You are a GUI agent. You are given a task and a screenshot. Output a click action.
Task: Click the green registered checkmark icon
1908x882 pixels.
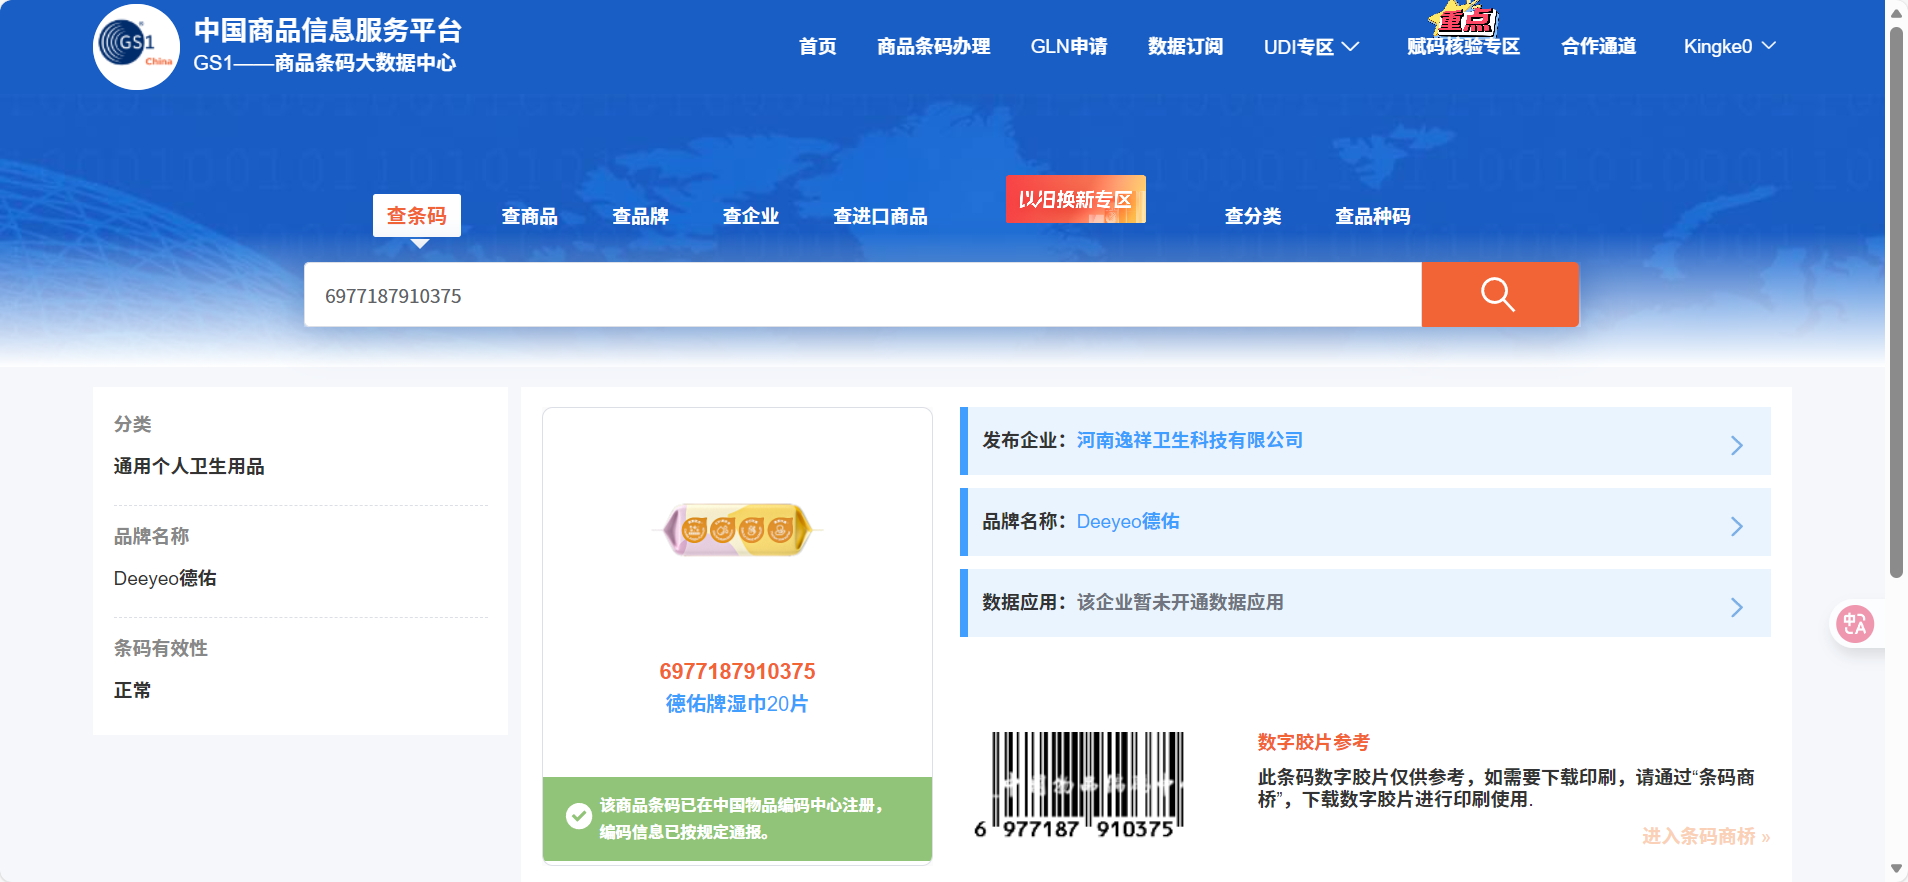click(x=578, y=817)
